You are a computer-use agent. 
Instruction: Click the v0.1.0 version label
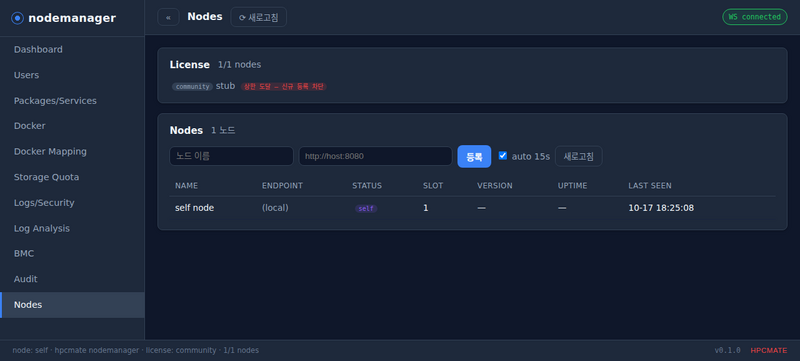(x=728, y=350)
